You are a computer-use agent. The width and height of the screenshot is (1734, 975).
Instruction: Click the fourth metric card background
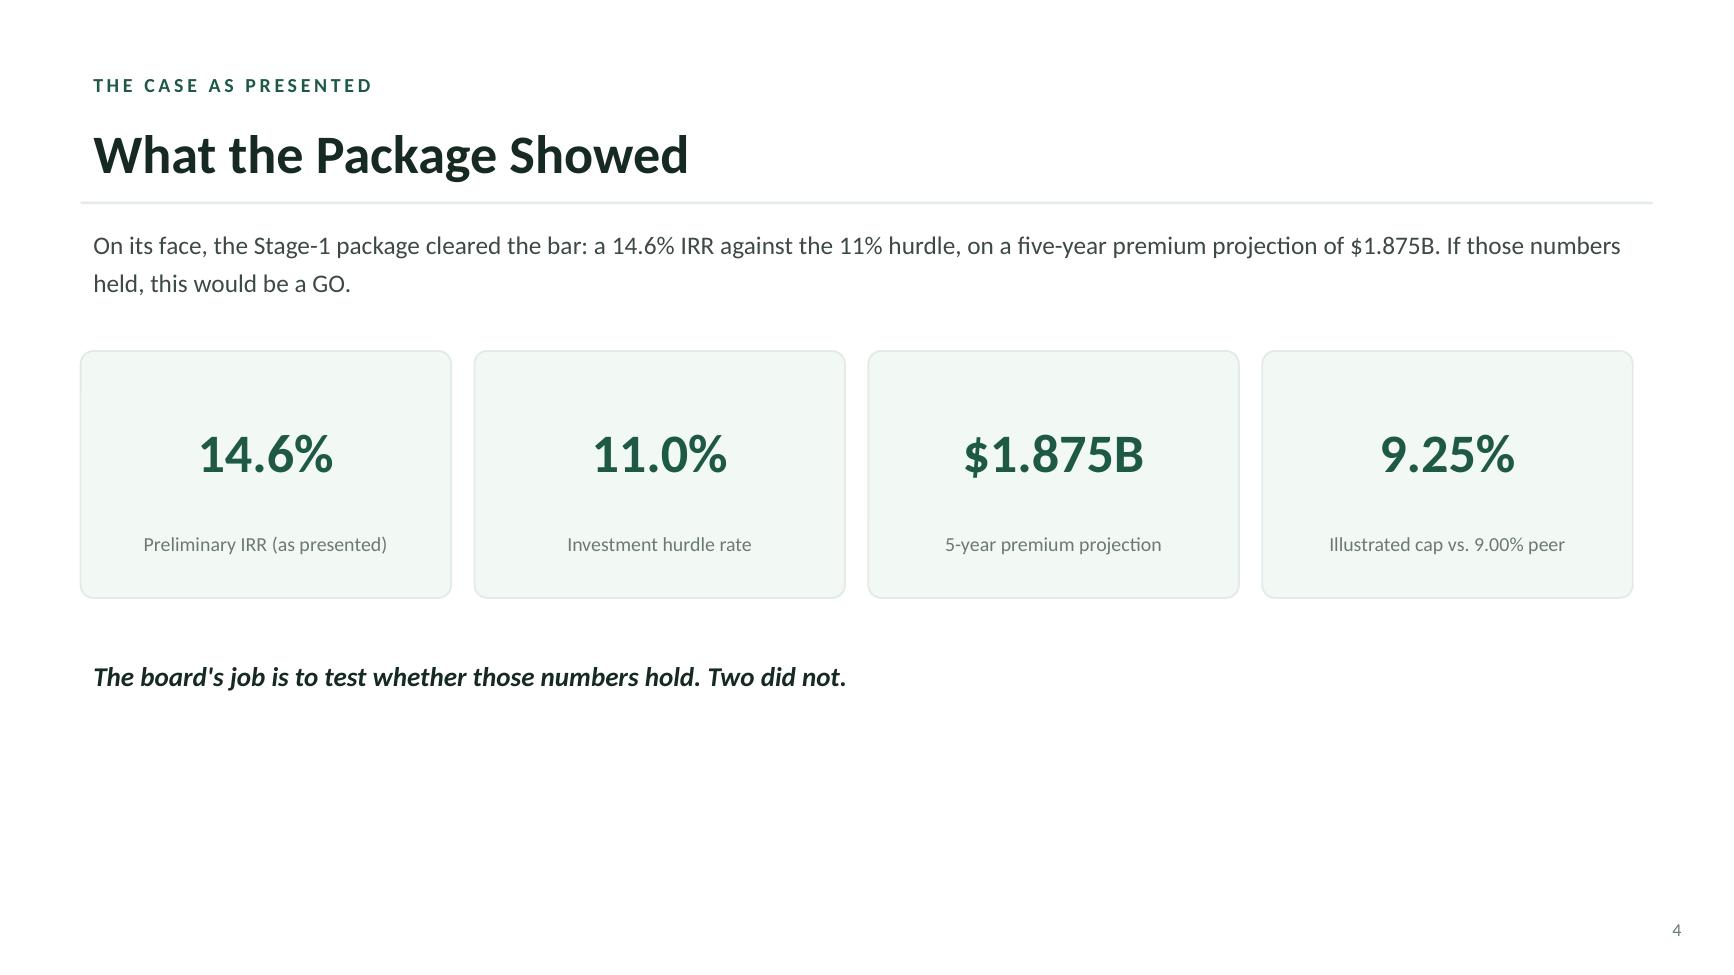1447,475
